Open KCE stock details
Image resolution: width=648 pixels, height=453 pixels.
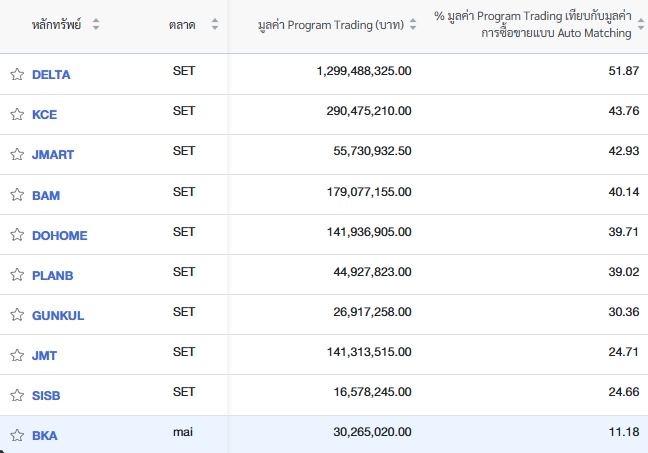(45, 114)
